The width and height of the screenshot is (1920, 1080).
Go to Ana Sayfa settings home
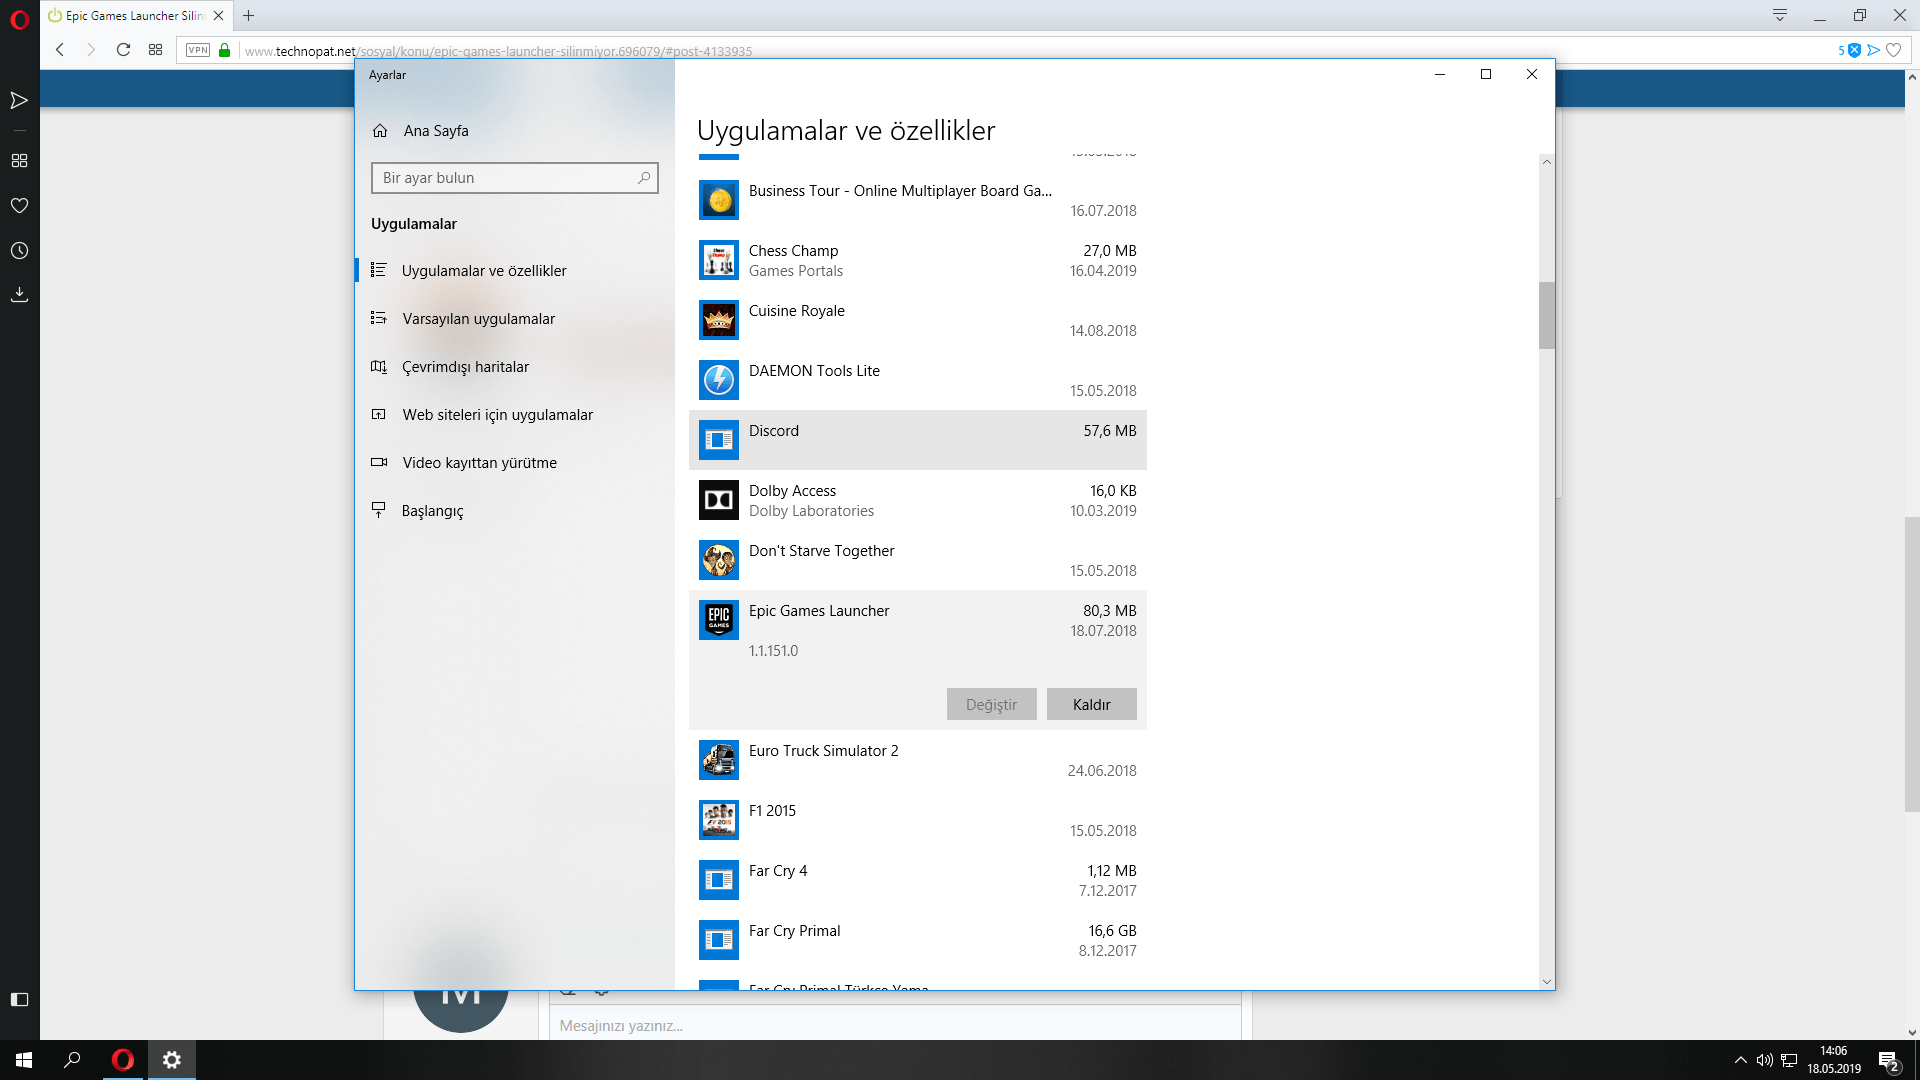435,131
